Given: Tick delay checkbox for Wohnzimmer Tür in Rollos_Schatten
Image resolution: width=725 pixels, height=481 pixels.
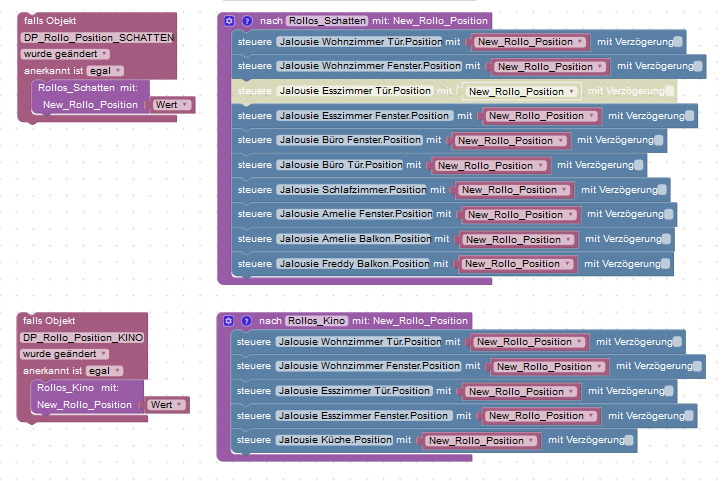Looking at the screenshot, I should [x=678, y=42].
